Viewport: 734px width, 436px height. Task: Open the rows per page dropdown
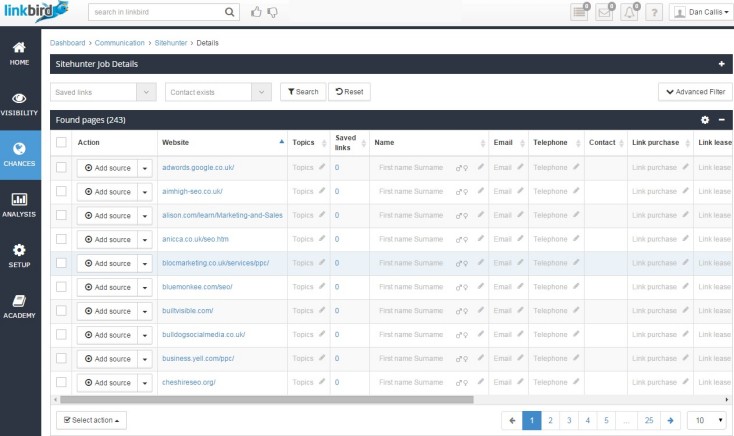(x=707, y=420)
